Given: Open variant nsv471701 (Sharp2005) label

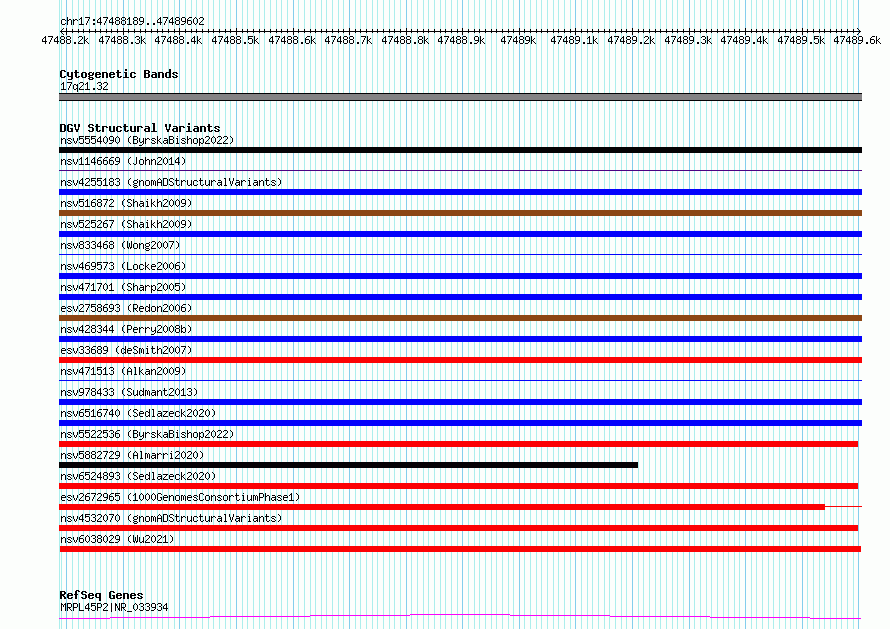Looking at the screenshot, I should (x=123, y=287).
